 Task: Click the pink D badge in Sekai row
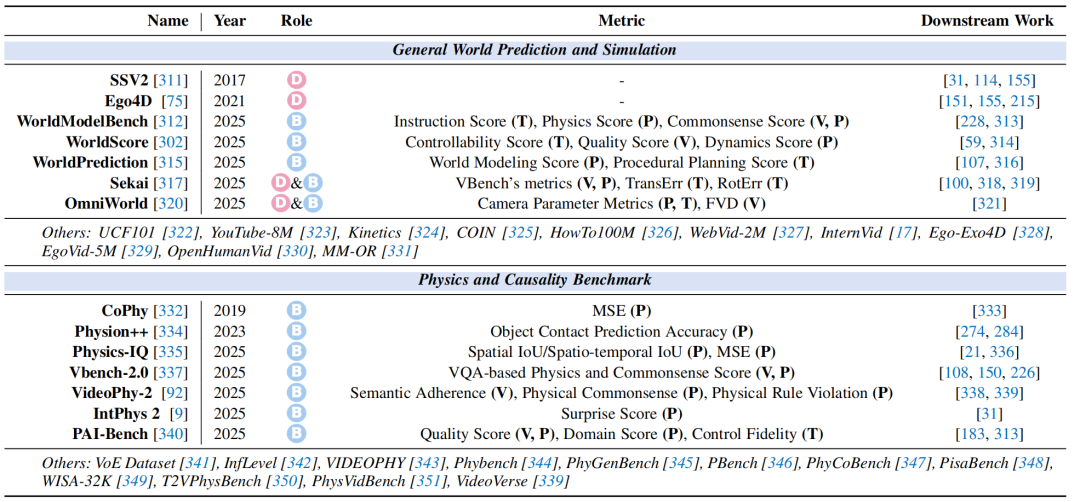coord(282,183)
